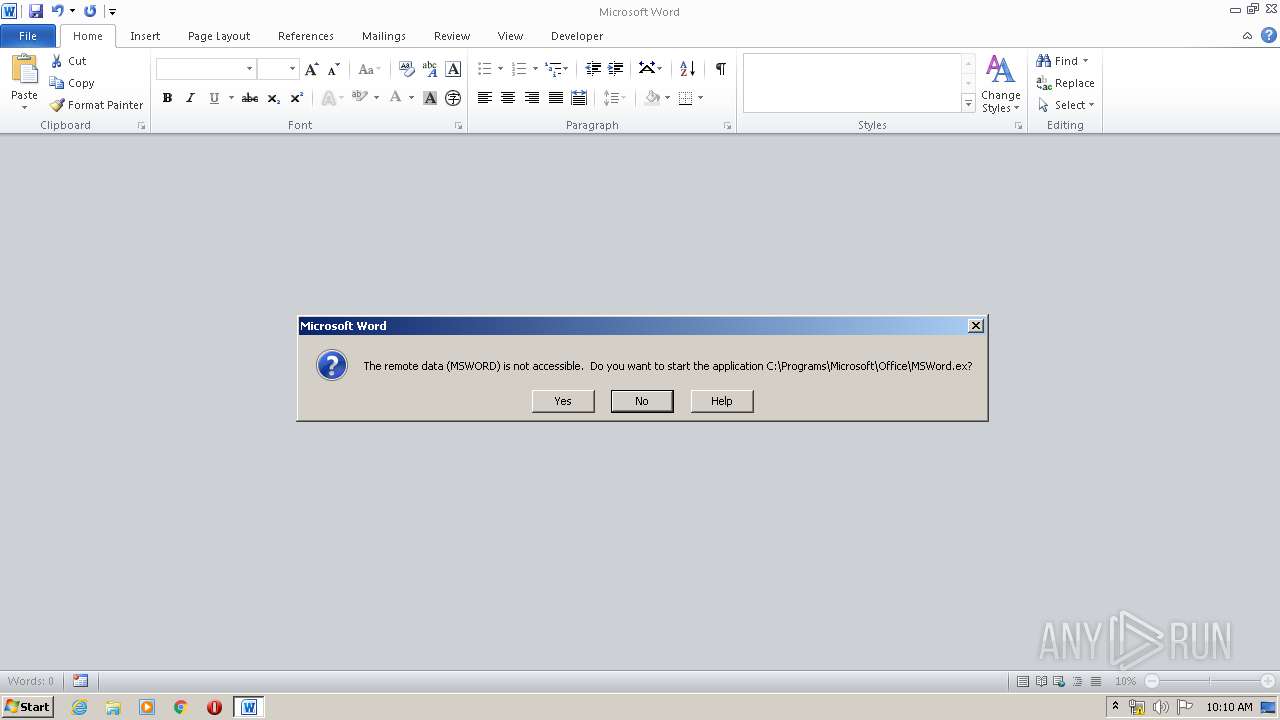Open the Font dialog launcher
This screenshot has height=720, width=1280.
(x=459, y=126)
